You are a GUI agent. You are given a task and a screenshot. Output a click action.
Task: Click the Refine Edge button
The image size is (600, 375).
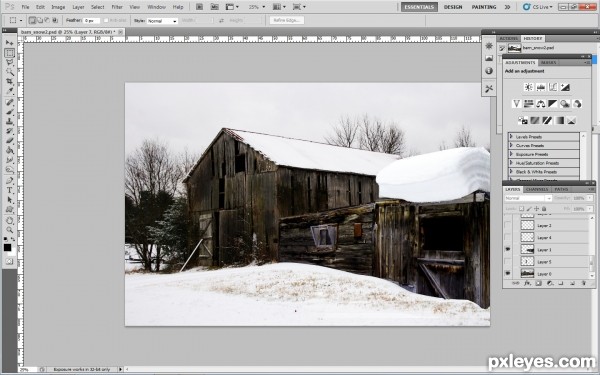[287, 20]
